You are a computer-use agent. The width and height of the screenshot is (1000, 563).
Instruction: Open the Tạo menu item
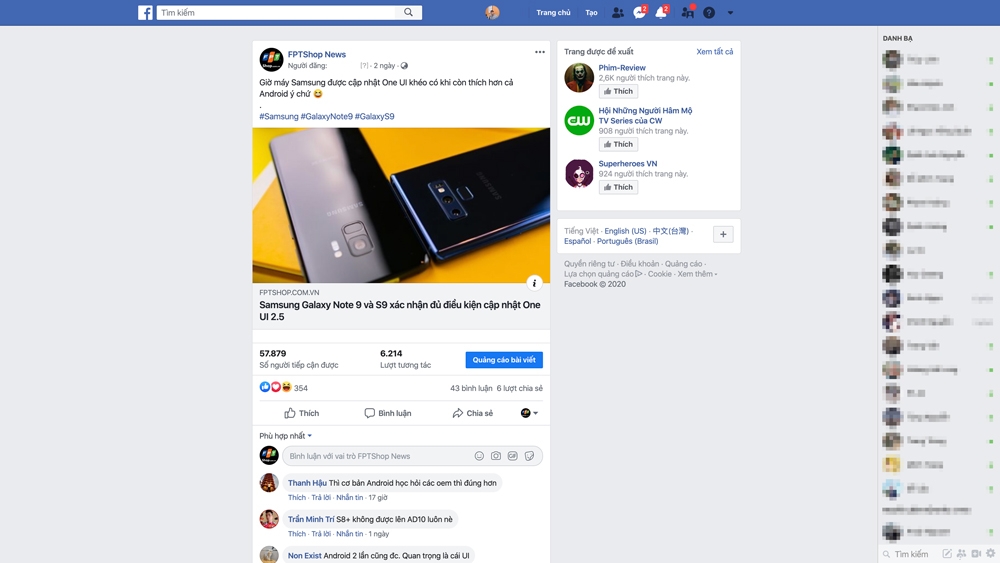click(591, 13)
